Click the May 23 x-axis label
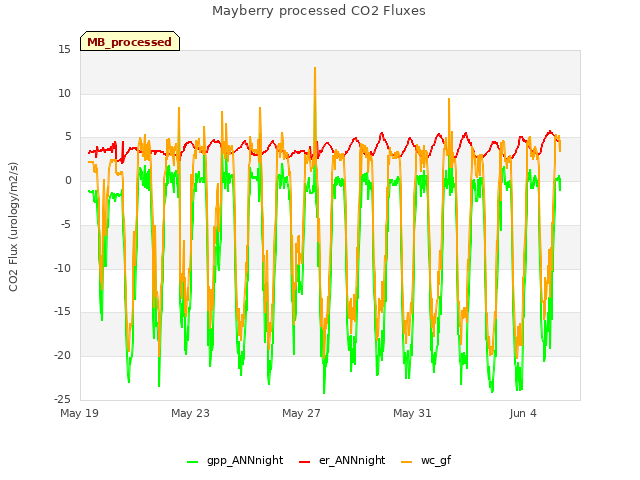The image size is (640, 480). pyautogui.click(x=190, y=413)
